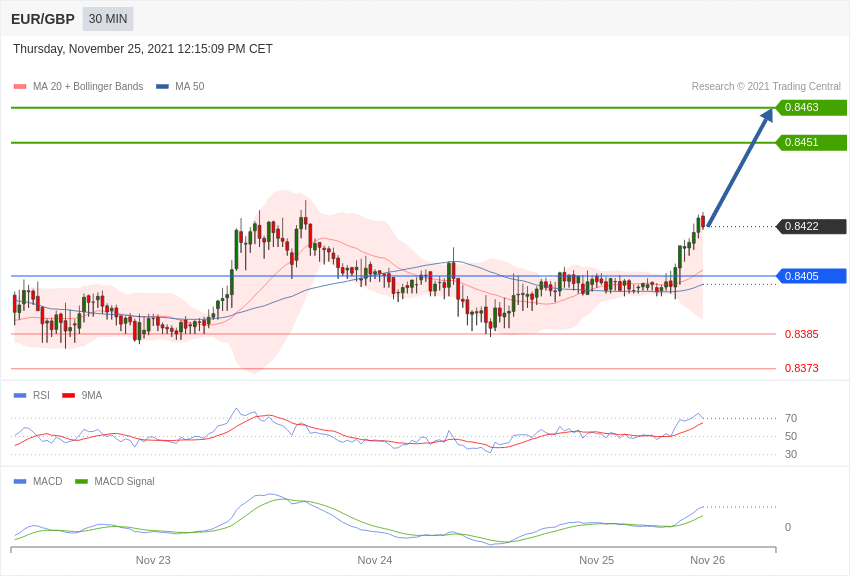Viewport: 850px width, 576px height.
Task: Click the RSI legend swatch
Action: 20,396
